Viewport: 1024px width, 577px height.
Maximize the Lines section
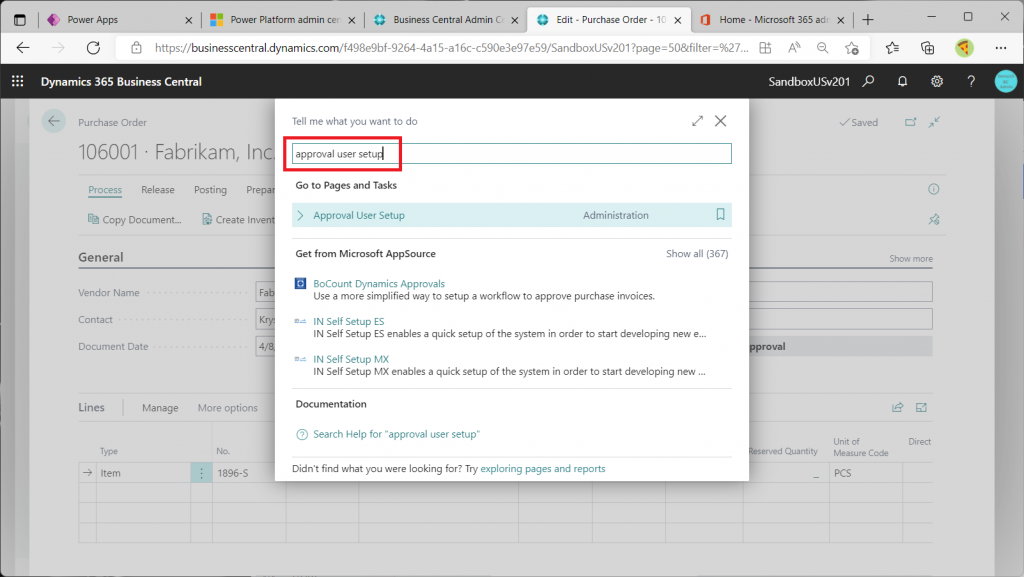(x=921, y=407)
